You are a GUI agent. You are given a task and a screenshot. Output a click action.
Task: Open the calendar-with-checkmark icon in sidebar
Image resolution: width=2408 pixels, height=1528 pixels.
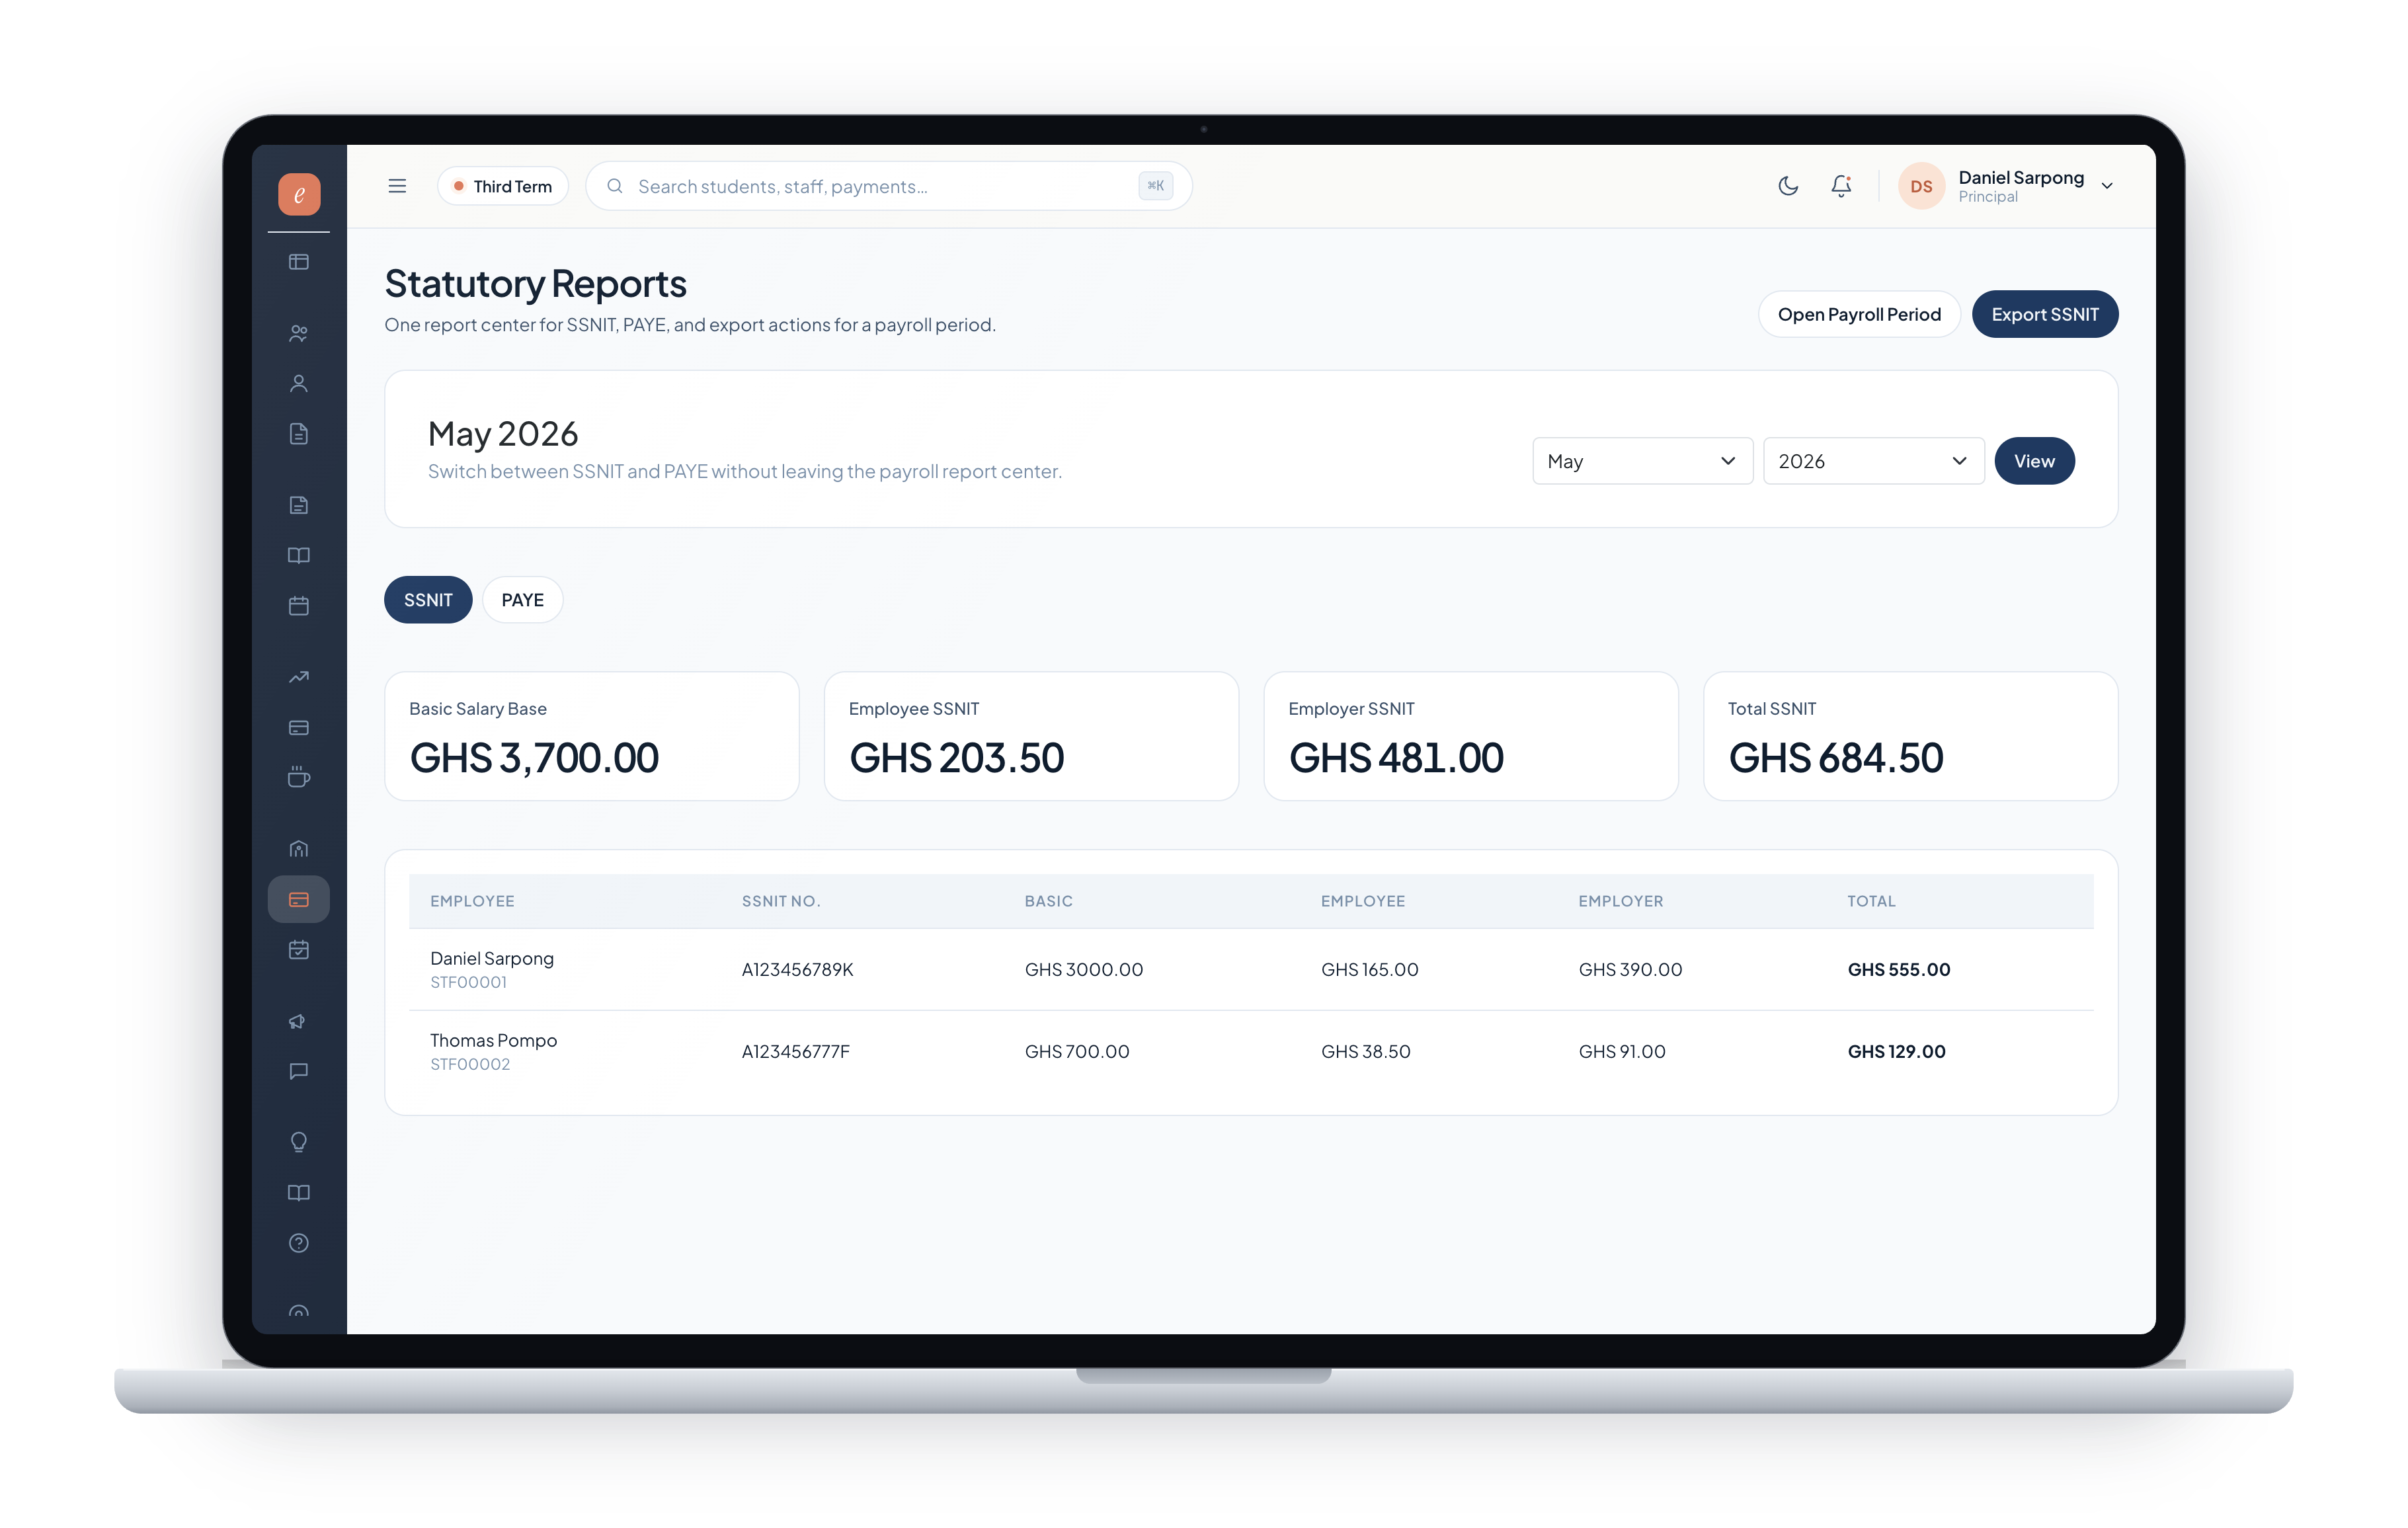pos(299,950)
